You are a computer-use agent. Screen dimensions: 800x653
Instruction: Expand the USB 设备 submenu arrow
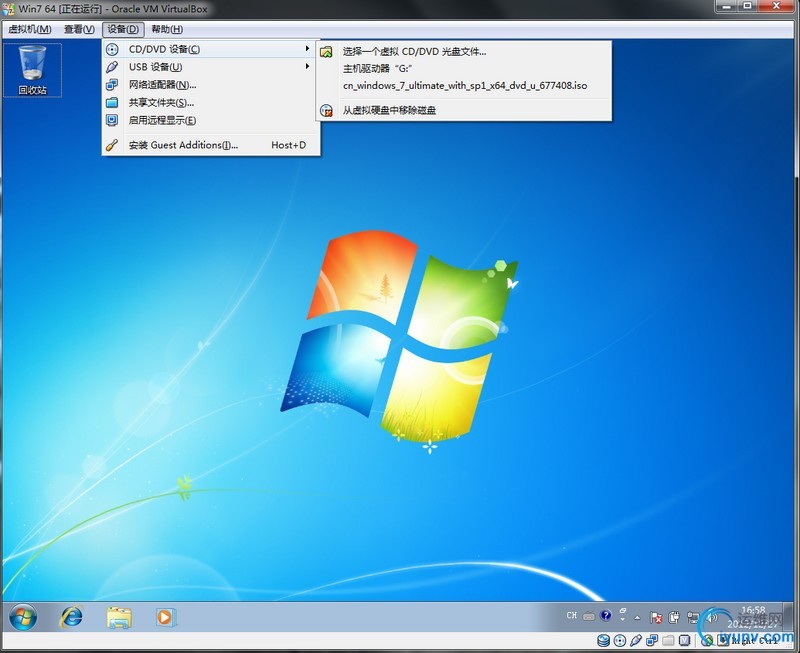[307, 66]
